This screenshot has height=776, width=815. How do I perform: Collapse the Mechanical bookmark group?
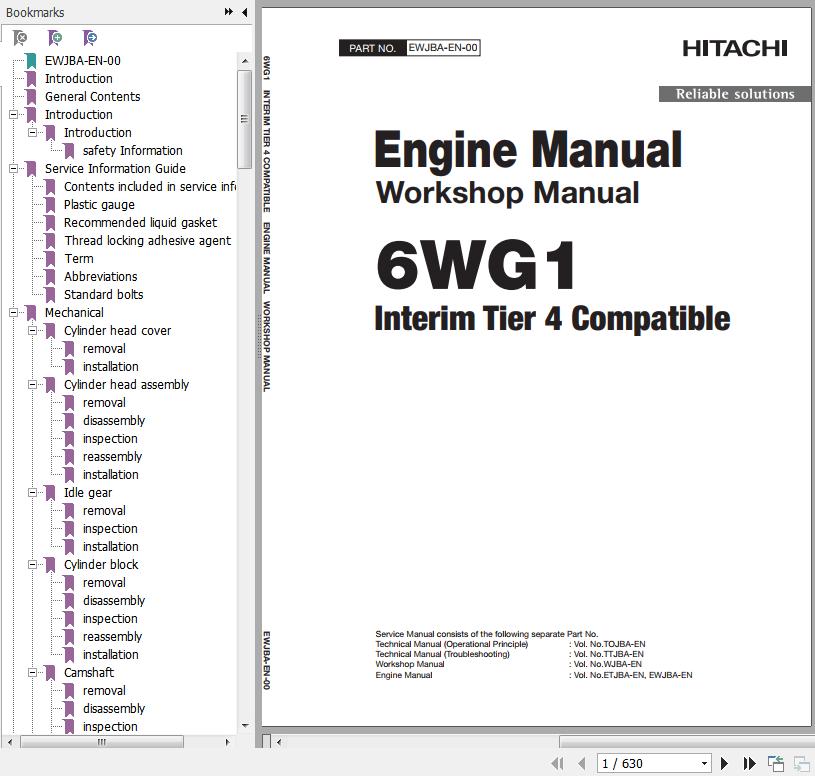click(x=14, y=312)
